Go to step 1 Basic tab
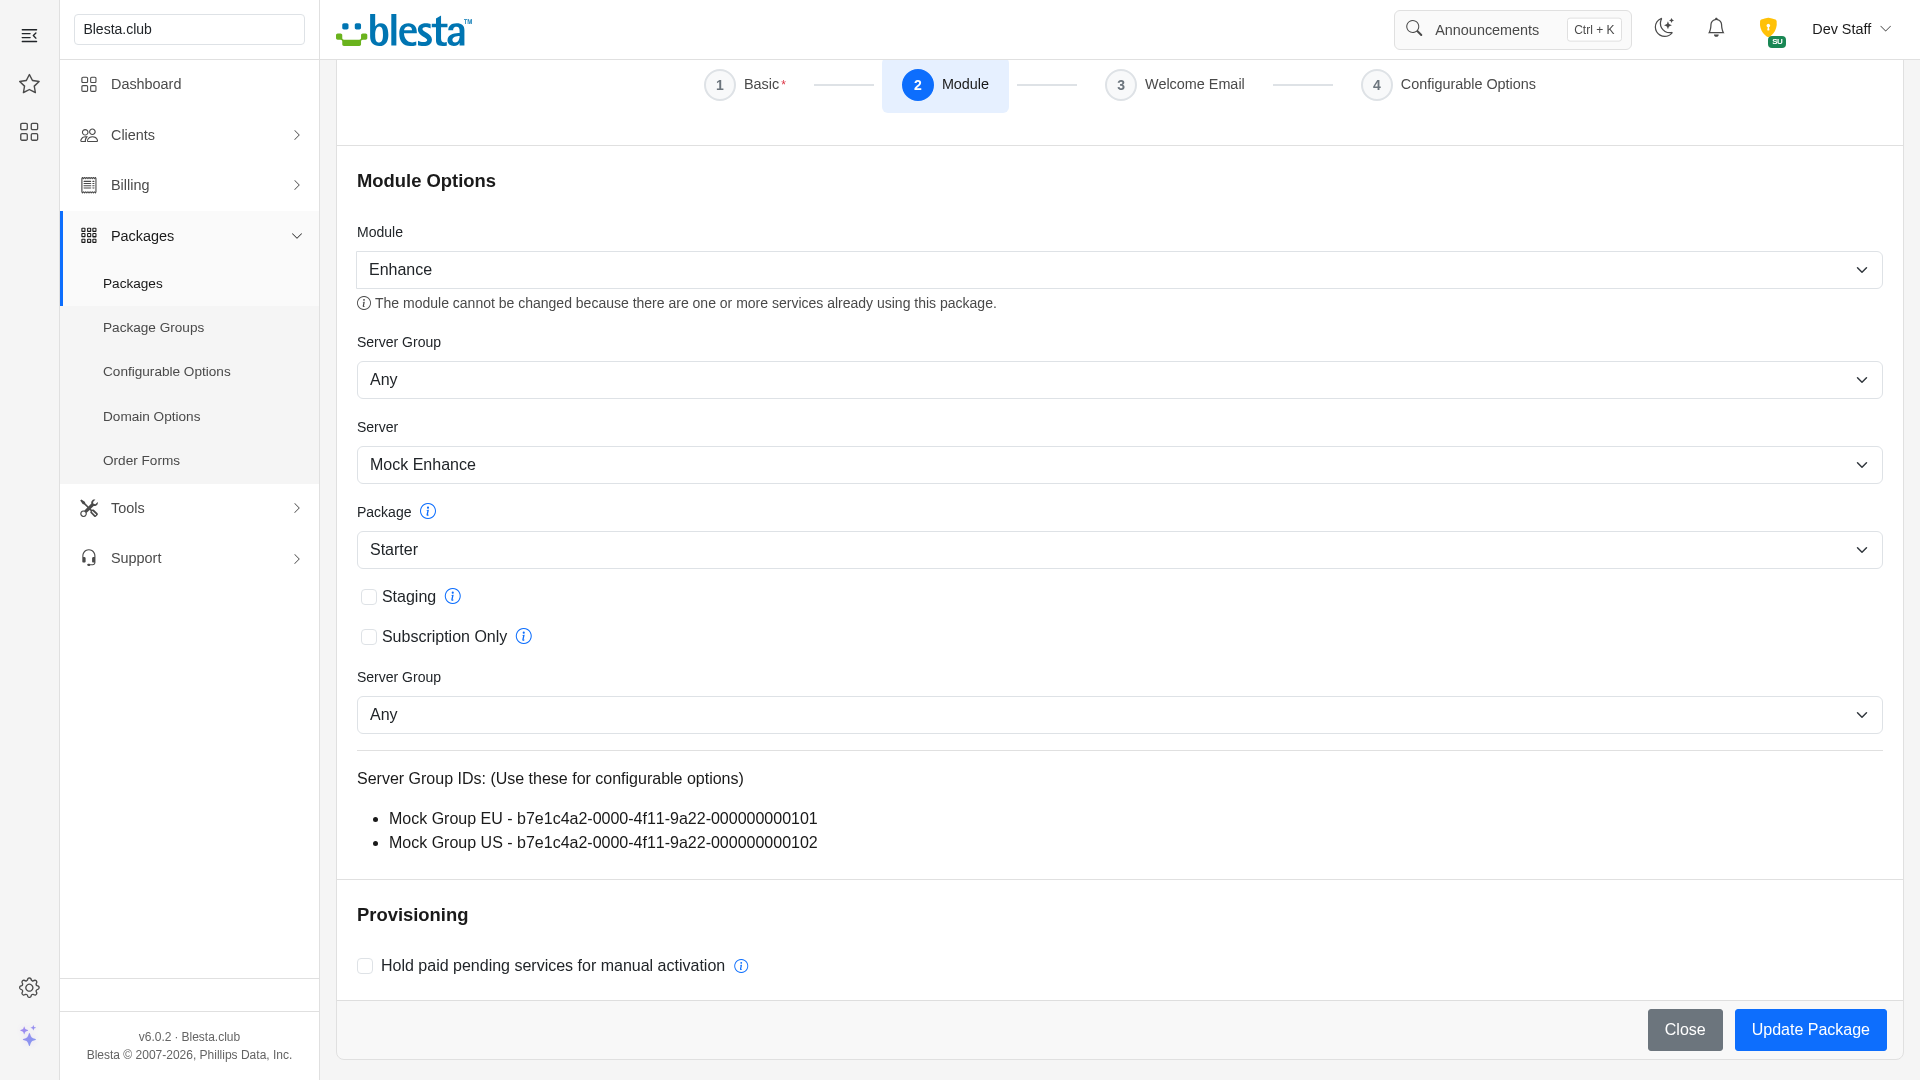This screenshot has width=1920, height=1080. pyautogui.click(x=745, y=85)
